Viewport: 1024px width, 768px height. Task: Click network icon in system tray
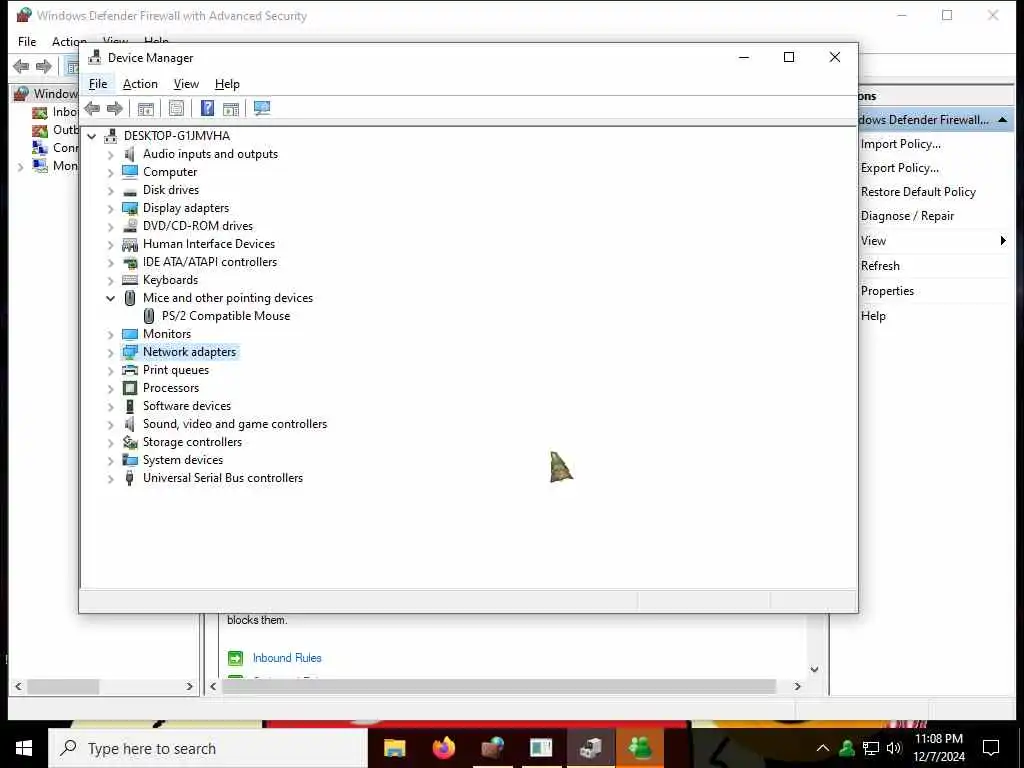click(x=871, y=748)
